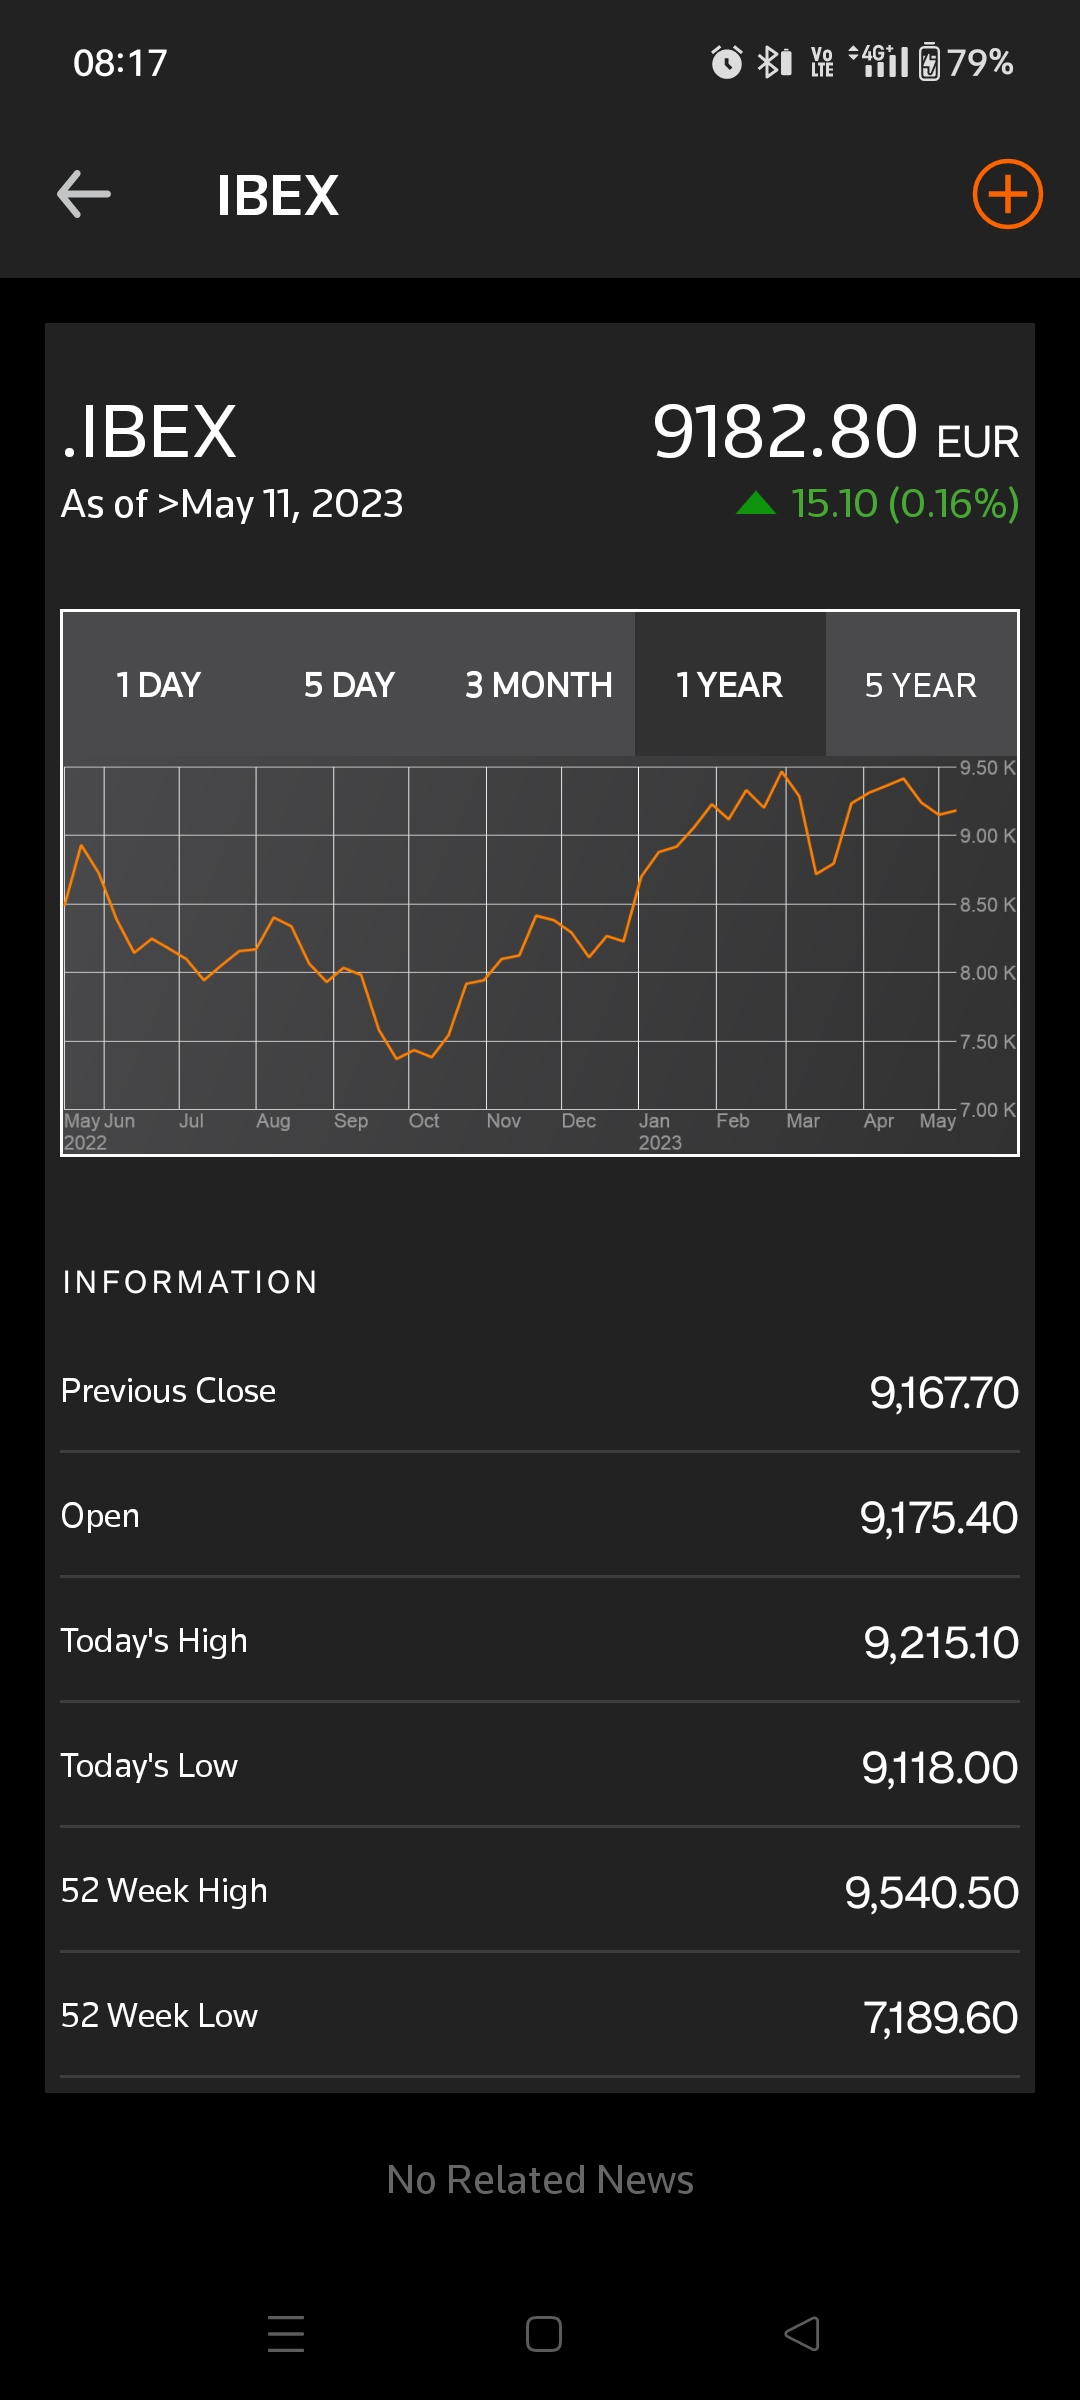Open Android recent apps menu icon
This screenshot has width=1080, height=2400.
point(286,2333)
